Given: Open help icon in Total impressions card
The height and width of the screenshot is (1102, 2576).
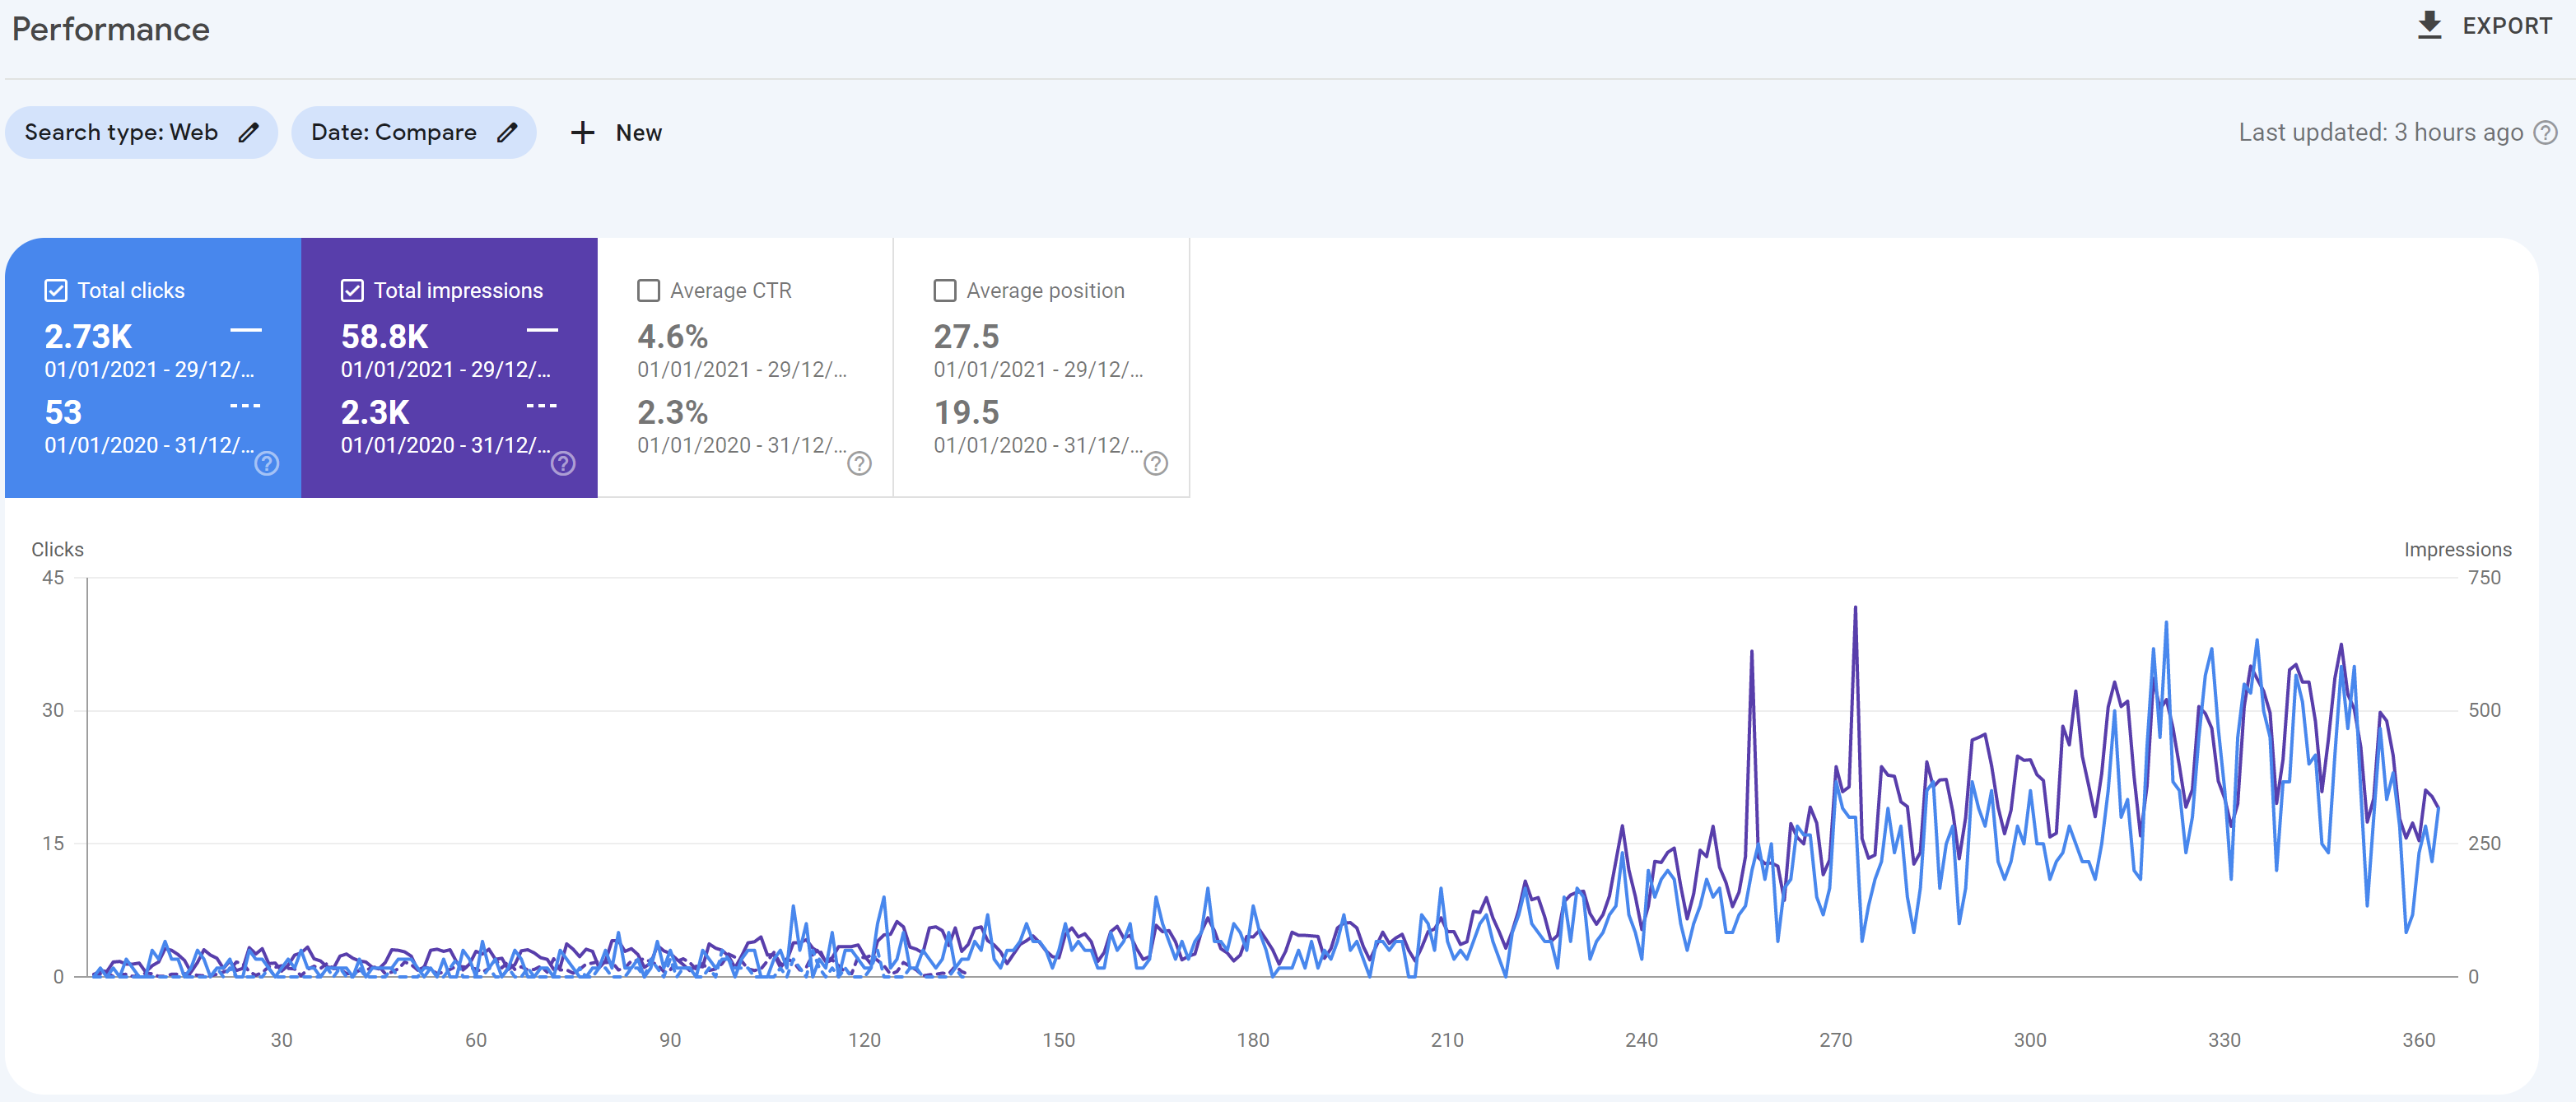Looking at the screenshot, I should [563, 463].
